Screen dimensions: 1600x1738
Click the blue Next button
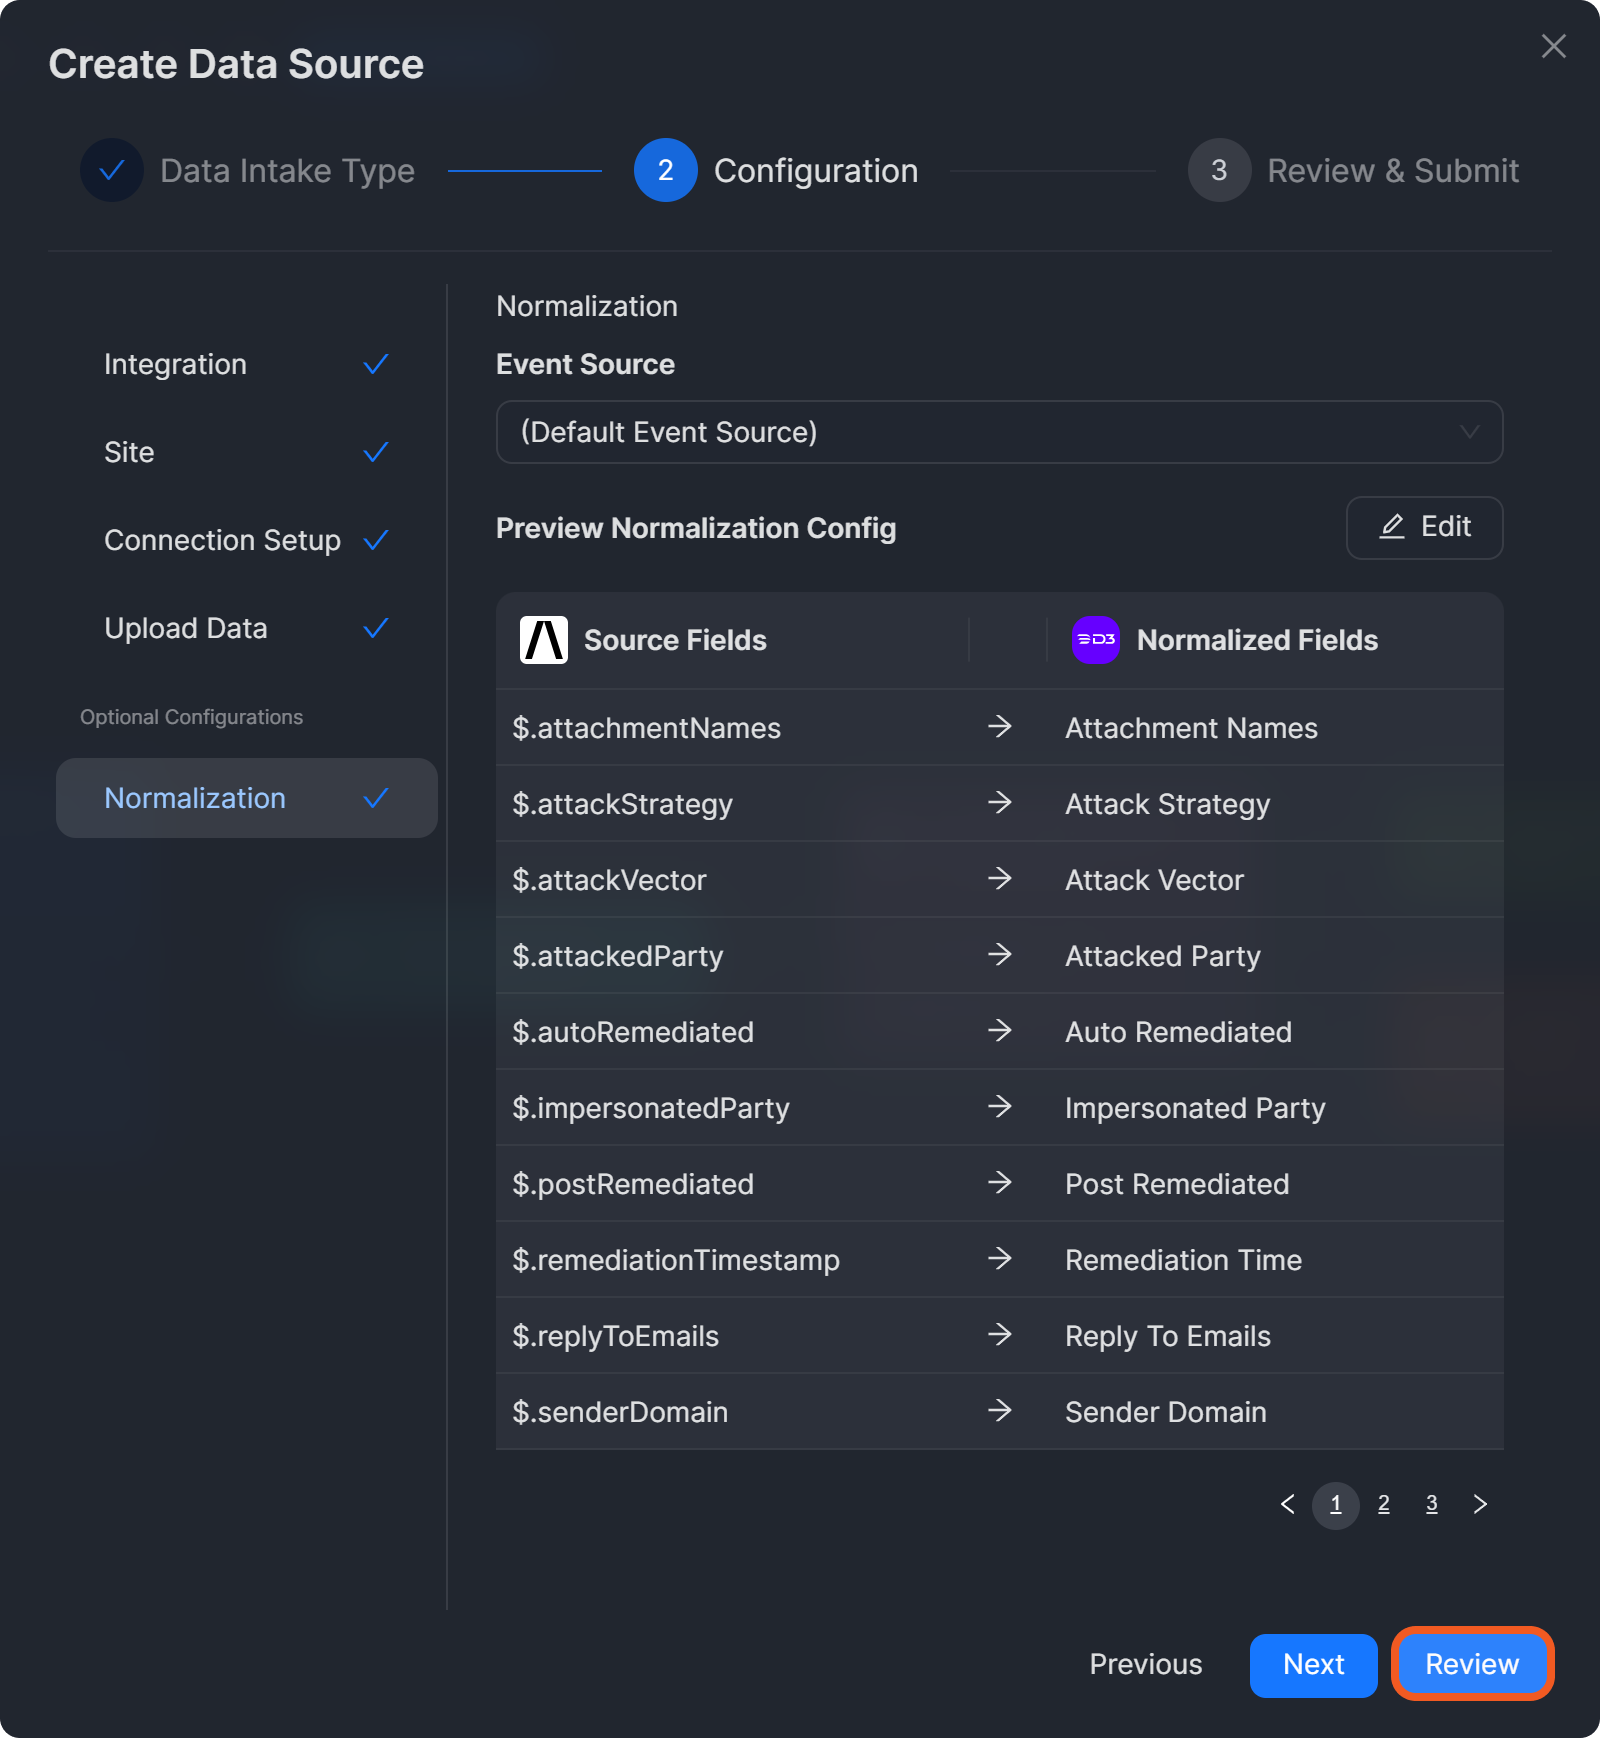tap(1313, 1665)
